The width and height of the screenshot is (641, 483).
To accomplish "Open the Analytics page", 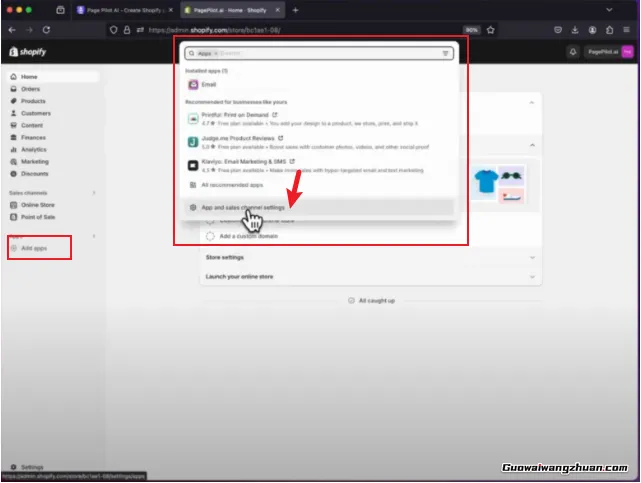I will (33, 149).
